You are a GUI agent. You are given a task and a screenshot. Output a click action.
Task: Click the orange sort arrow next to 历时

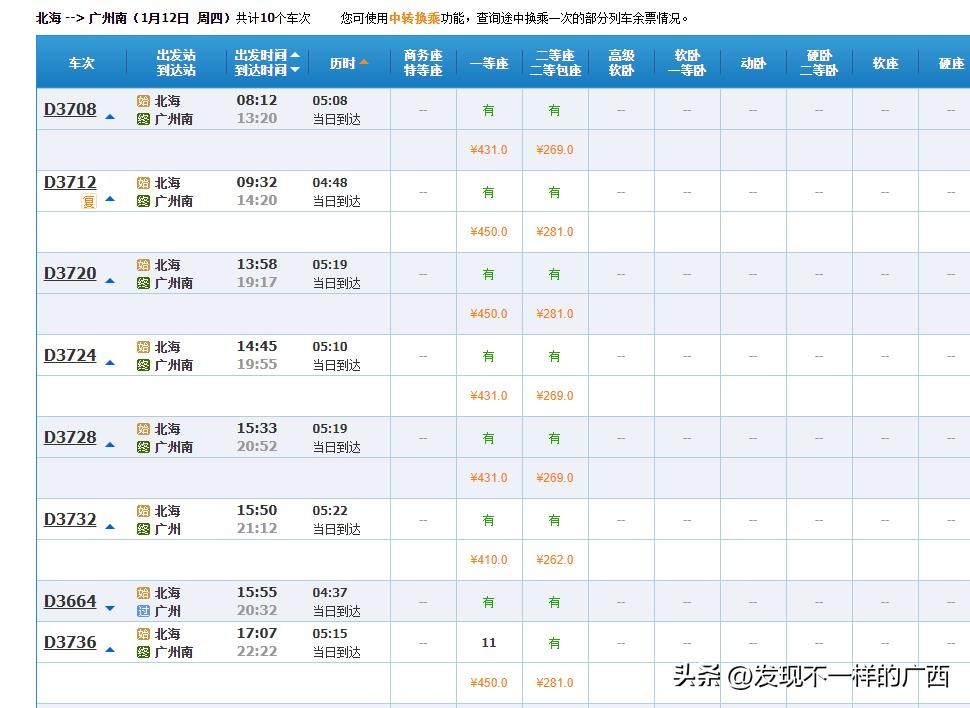[x=364, y=62]
